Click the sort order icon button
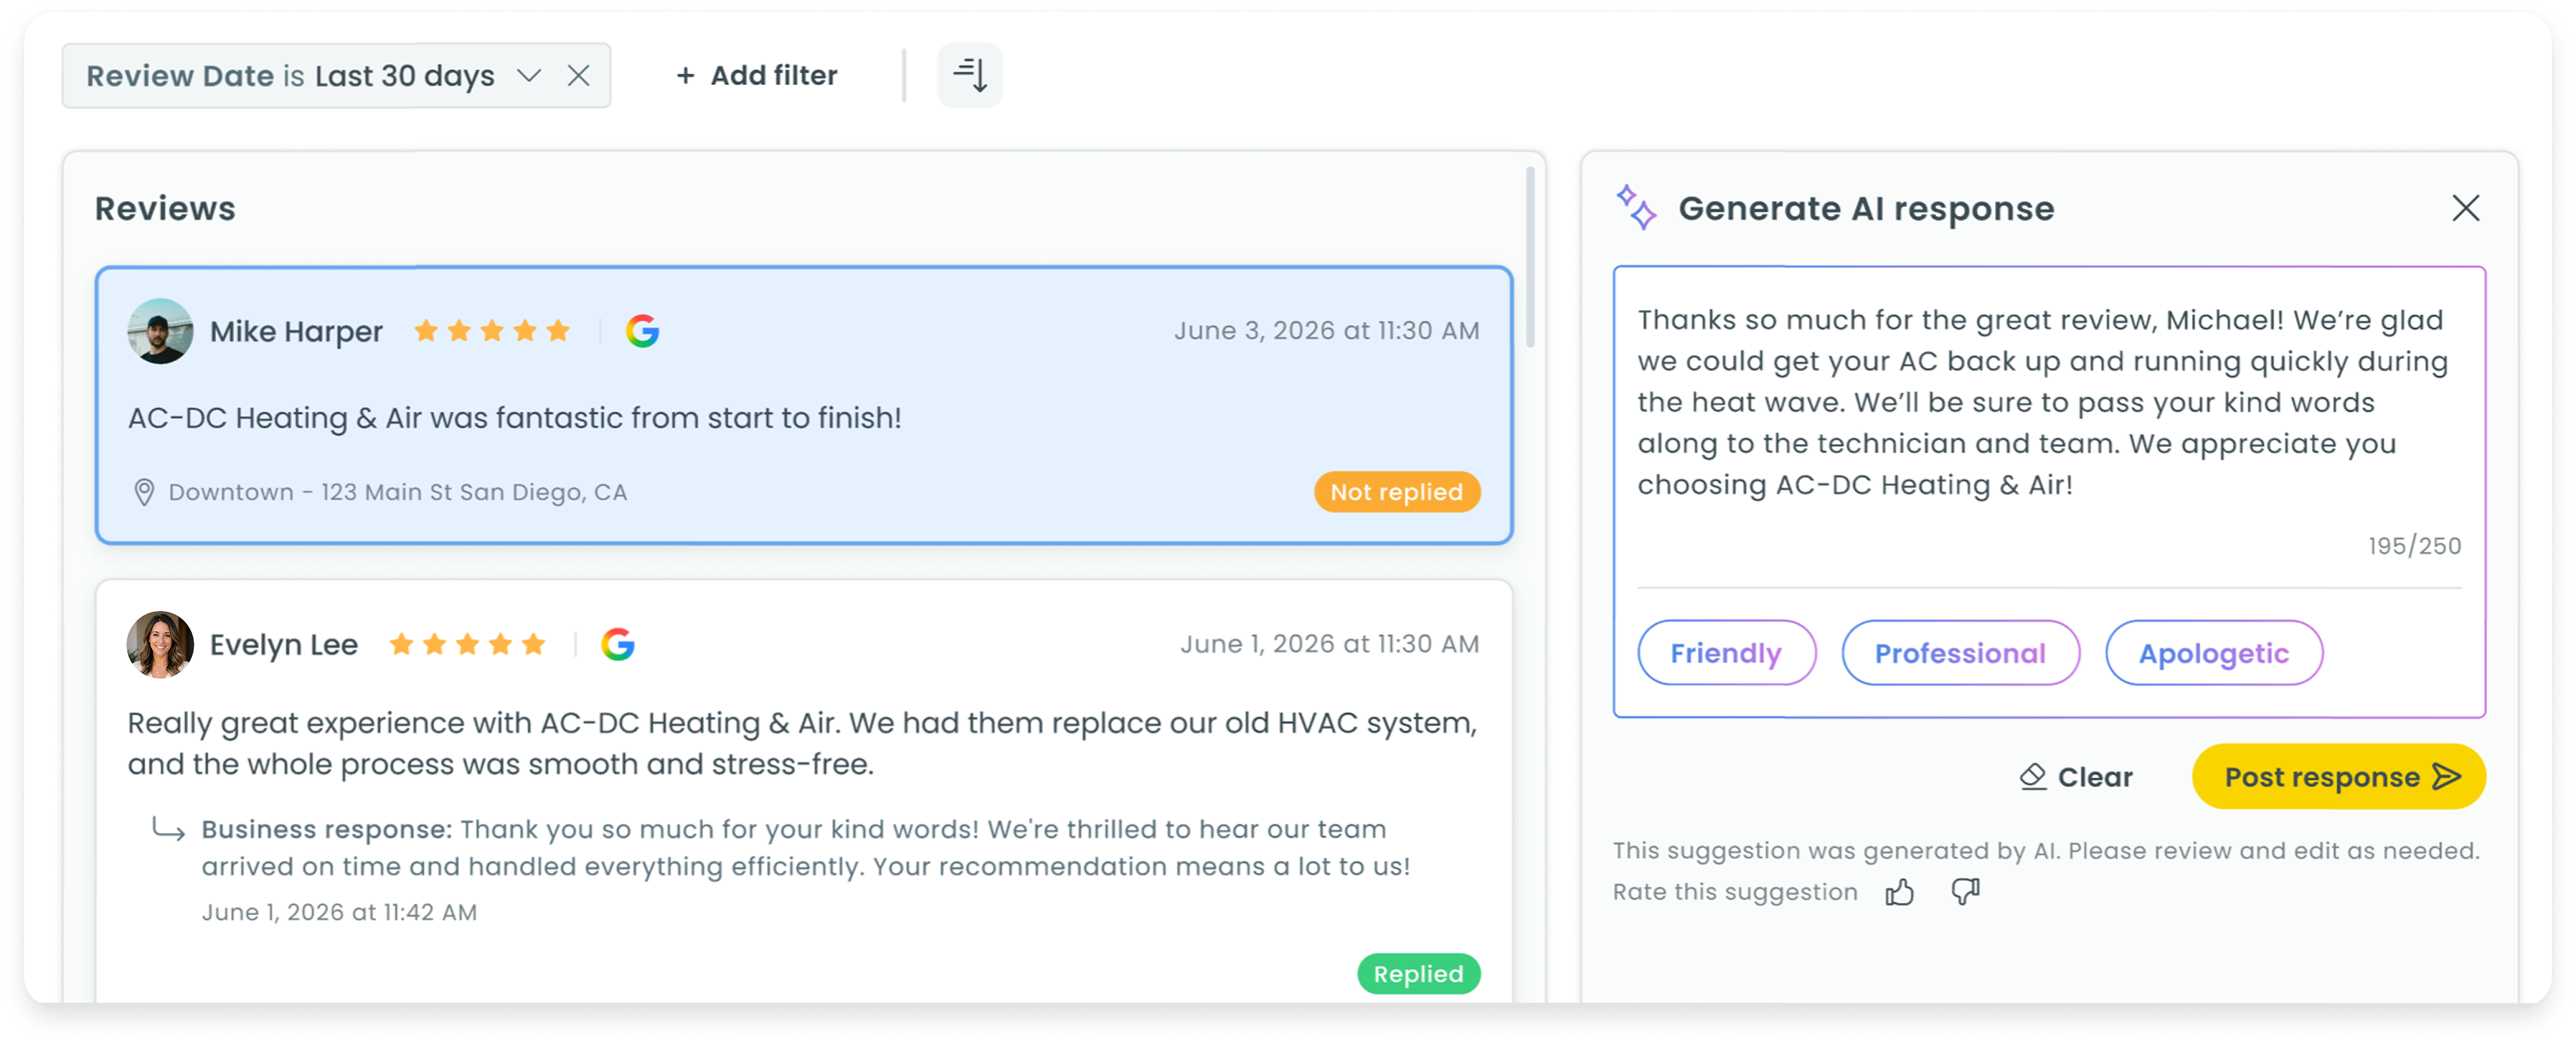Viewport: 2576px width, 1043px height. (x=969, y=75)
